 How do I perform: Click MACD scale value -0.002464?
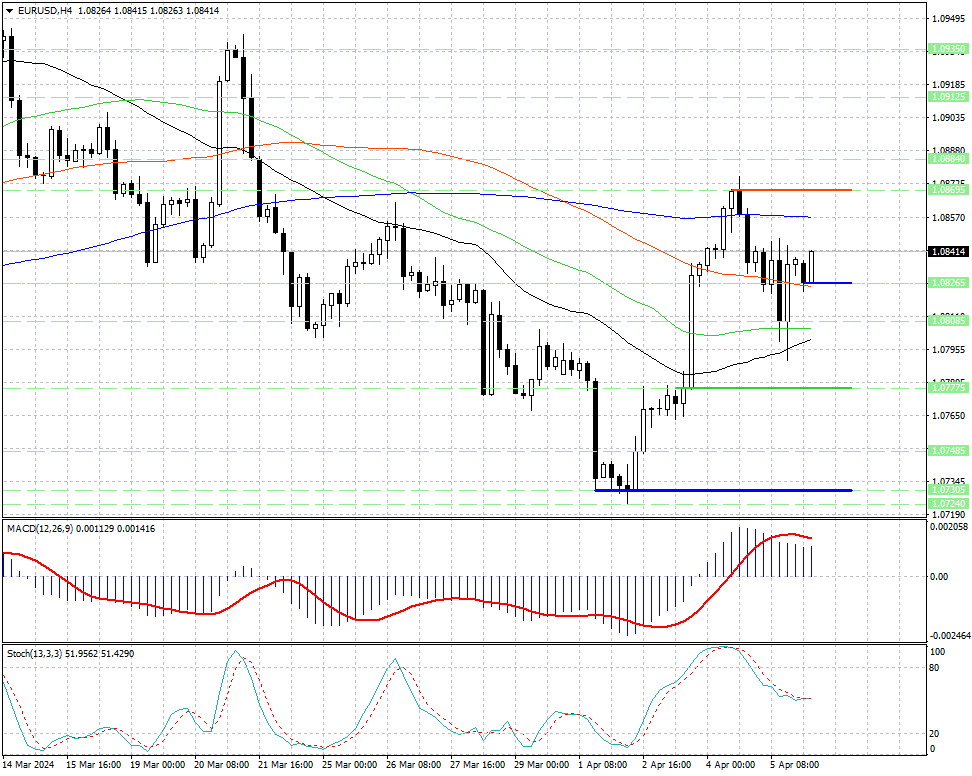(950, 636)
